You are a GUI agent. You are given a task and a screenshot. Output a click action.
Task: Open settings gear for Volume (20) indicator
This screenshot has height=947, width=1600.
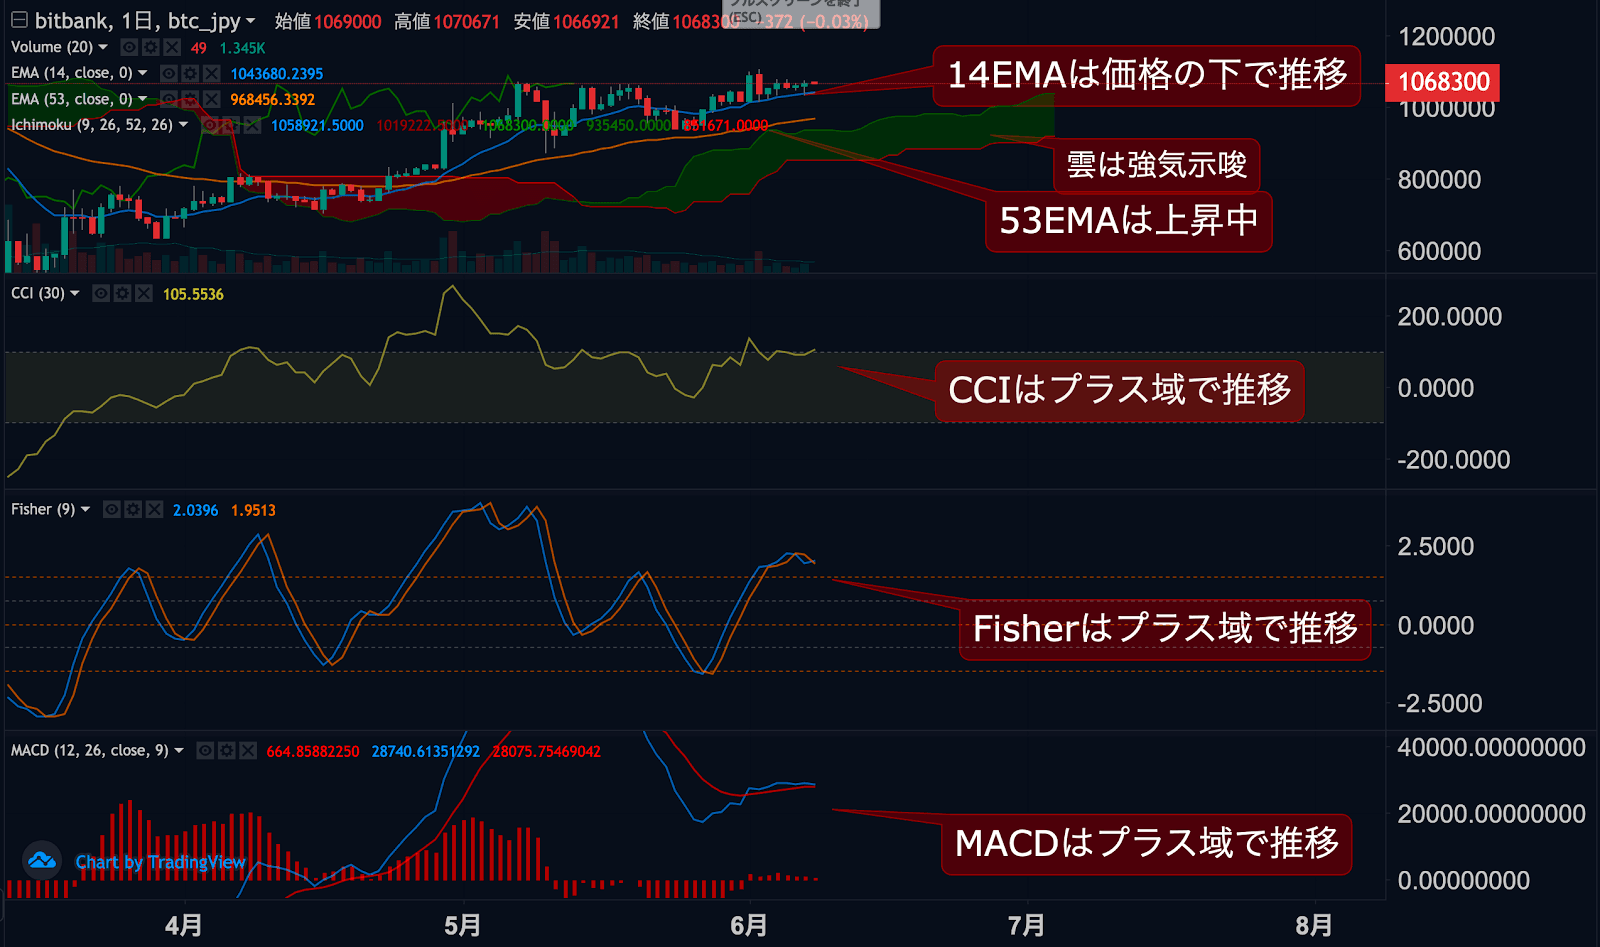click(150, 47)
